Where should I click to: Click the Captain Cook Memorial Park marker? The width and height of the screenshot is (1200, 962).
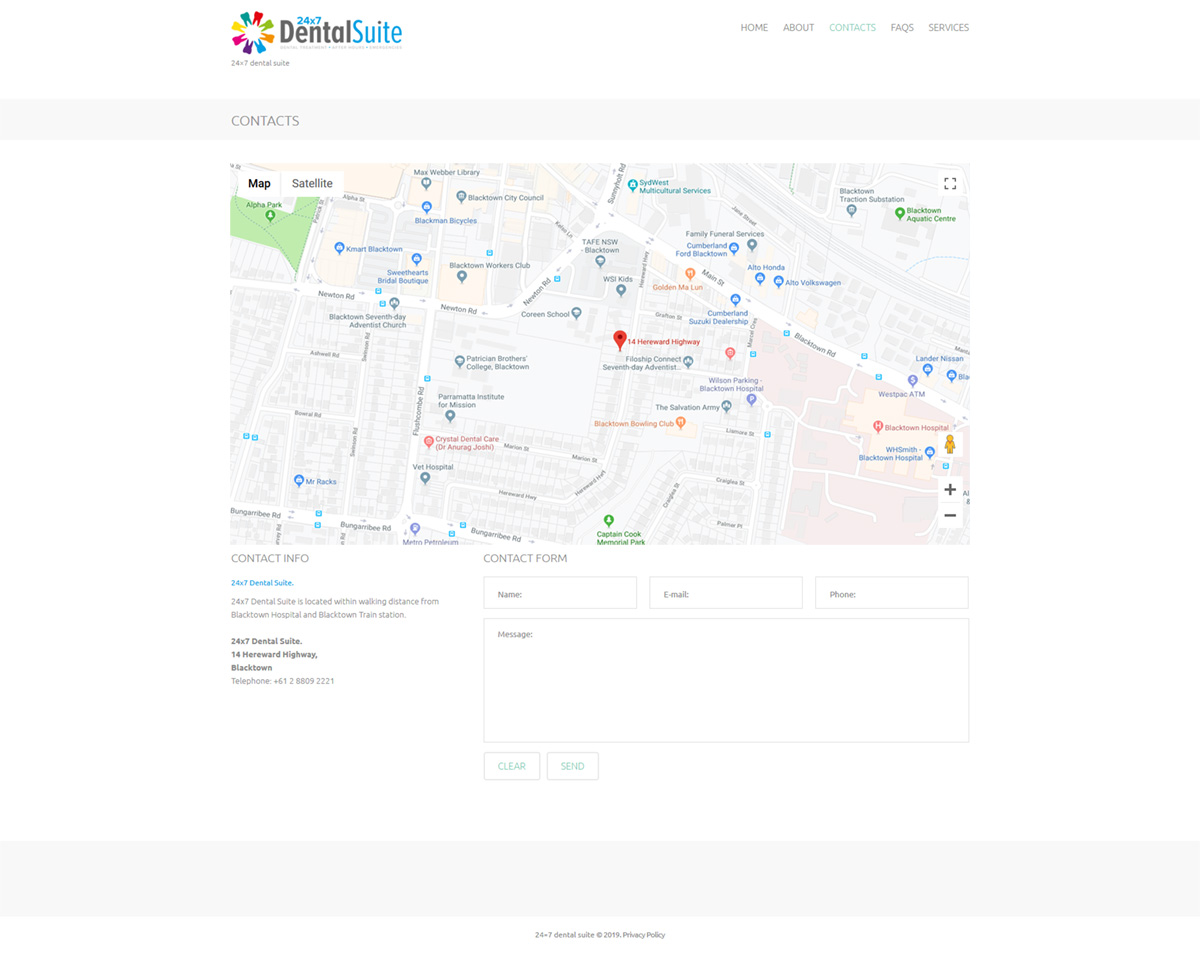pos(609,520)
